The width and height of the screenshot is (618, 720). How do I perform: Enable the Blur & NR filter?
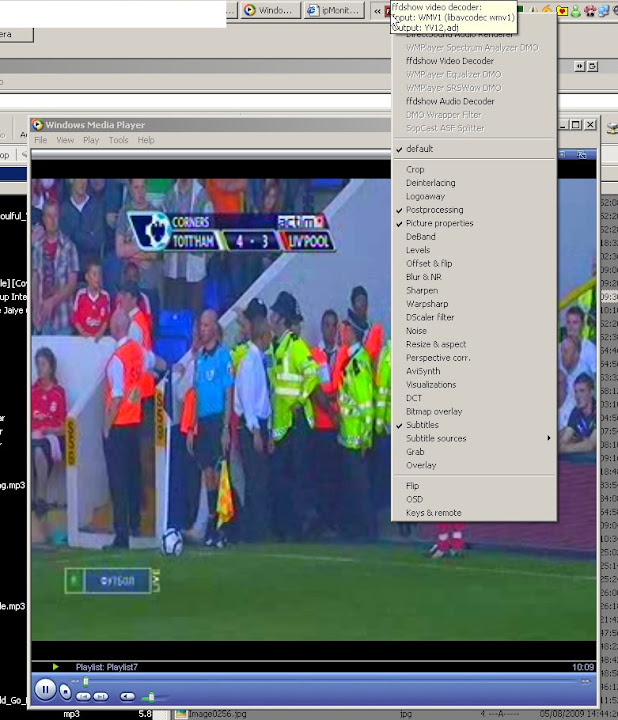474,277
